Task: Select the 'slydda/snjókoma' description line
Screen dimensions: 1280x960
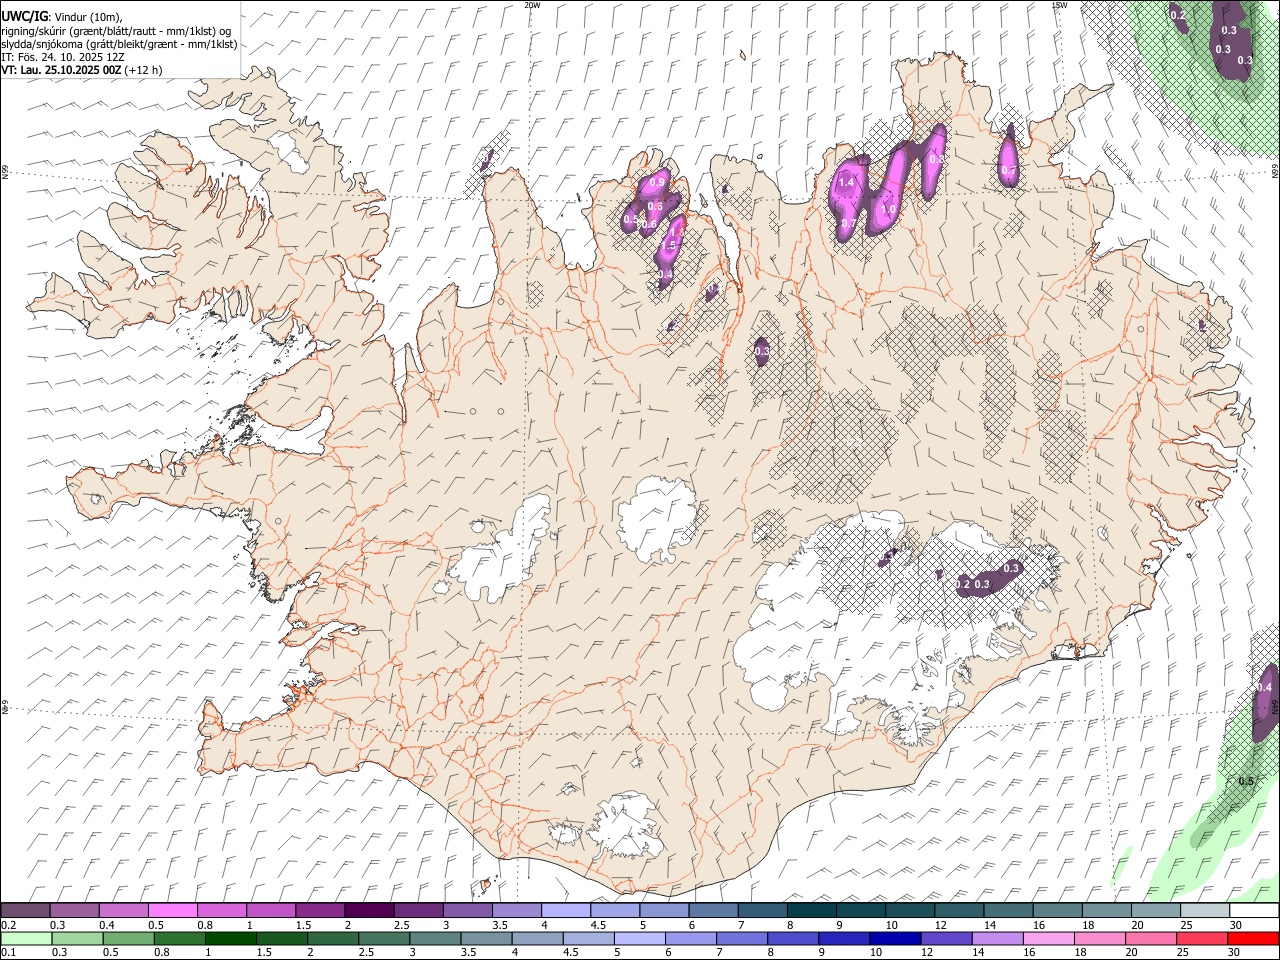Action: (119, 44)
